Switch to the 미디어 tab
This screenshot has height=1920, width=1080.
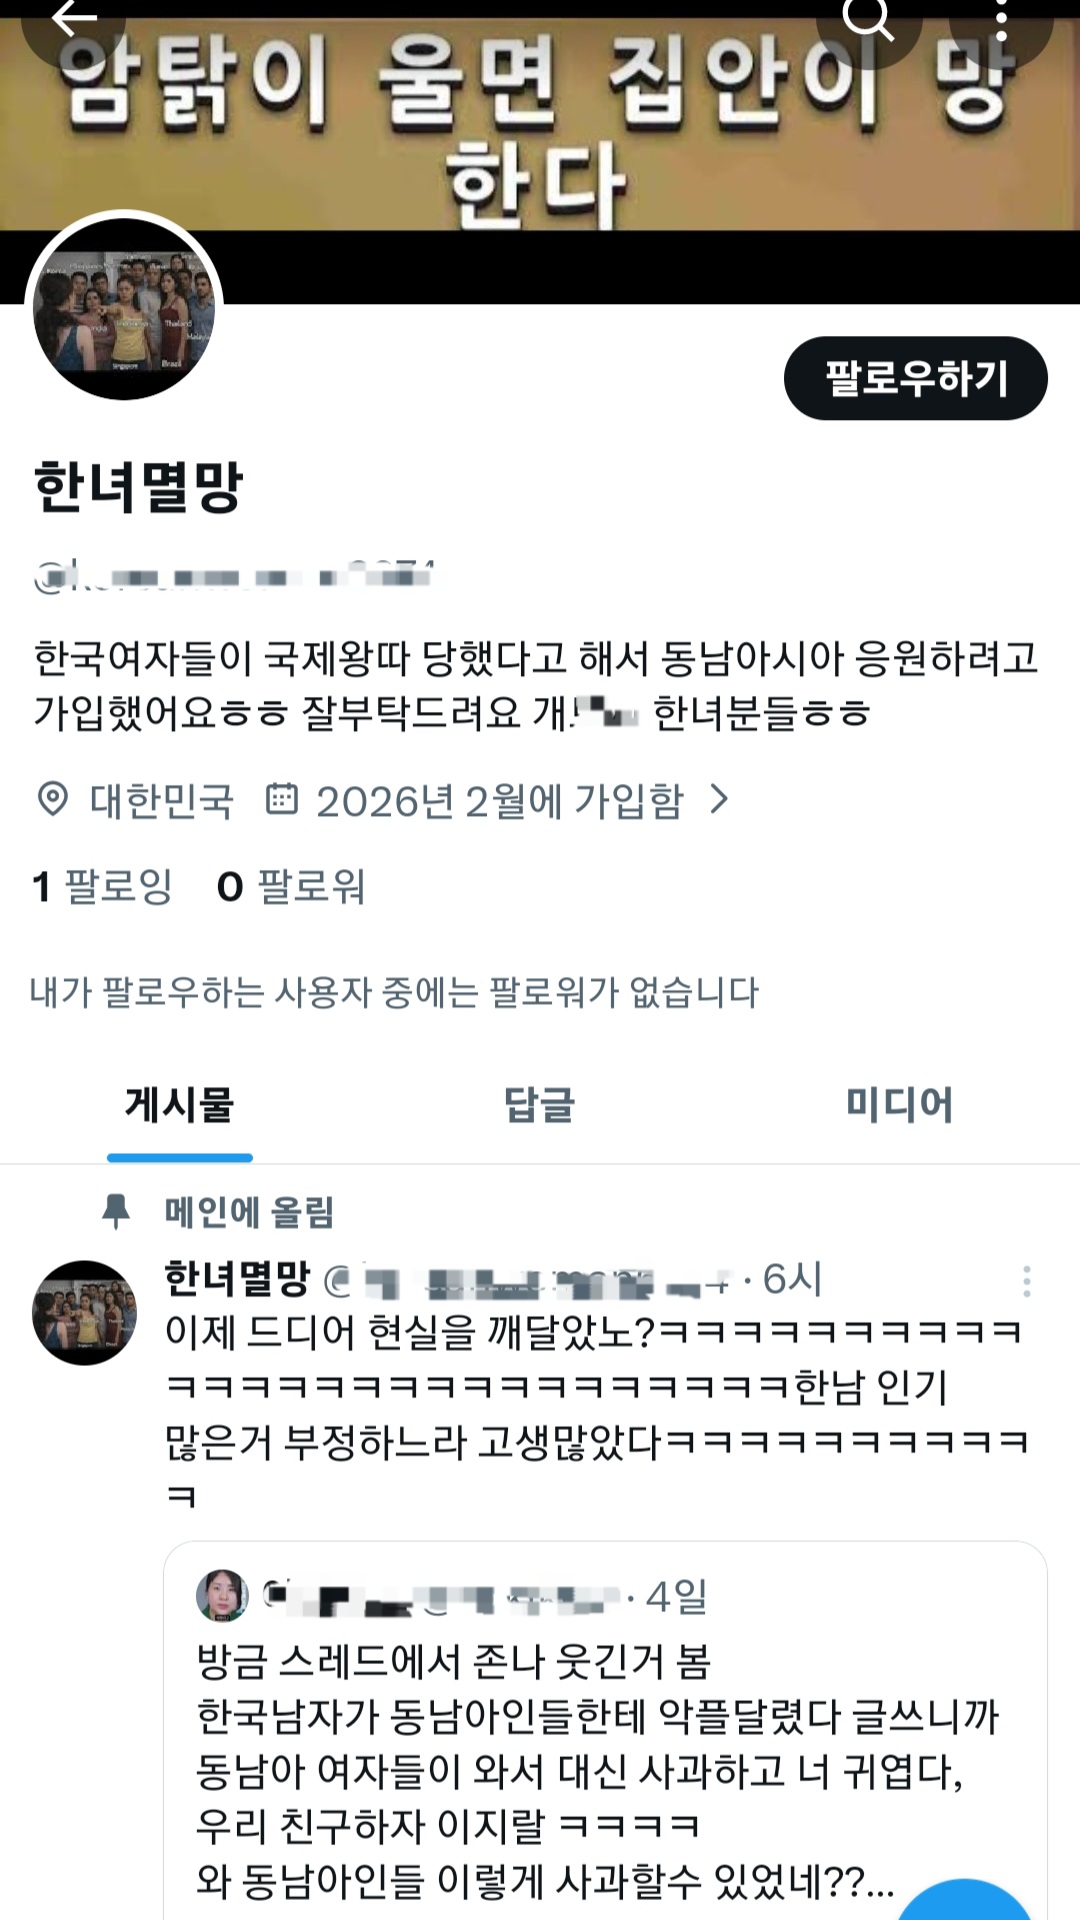pyautogui.click(x=899, y=1105)
